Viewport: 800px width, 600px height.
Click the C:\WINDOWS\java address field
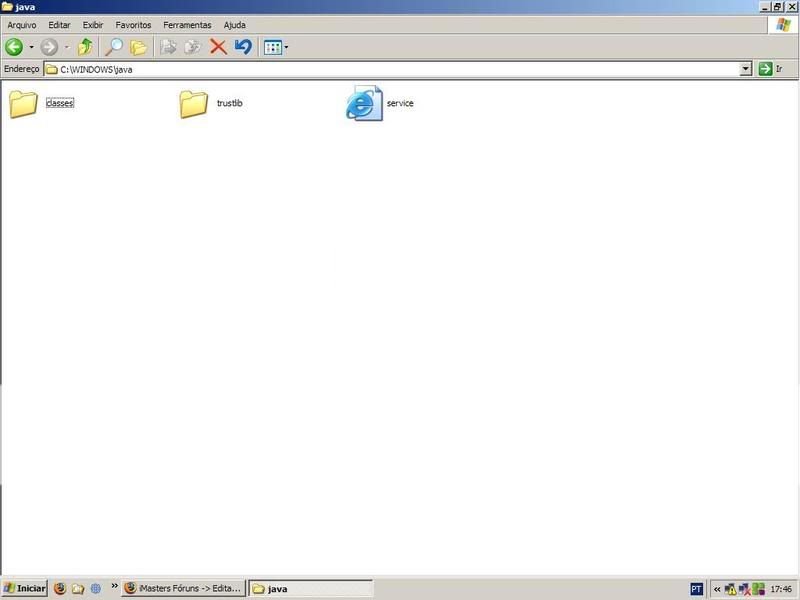(x=400, y=69)
